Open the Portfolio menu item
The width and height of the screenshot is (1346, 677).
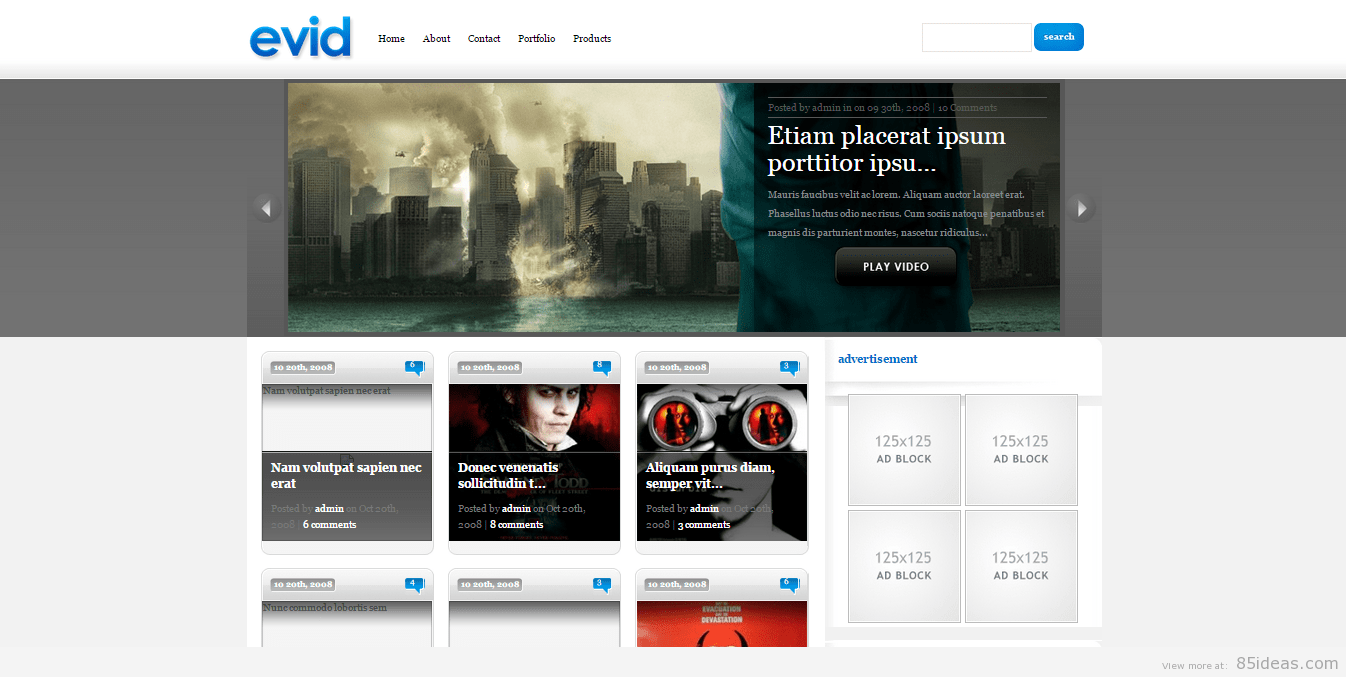tap(536, 39)
